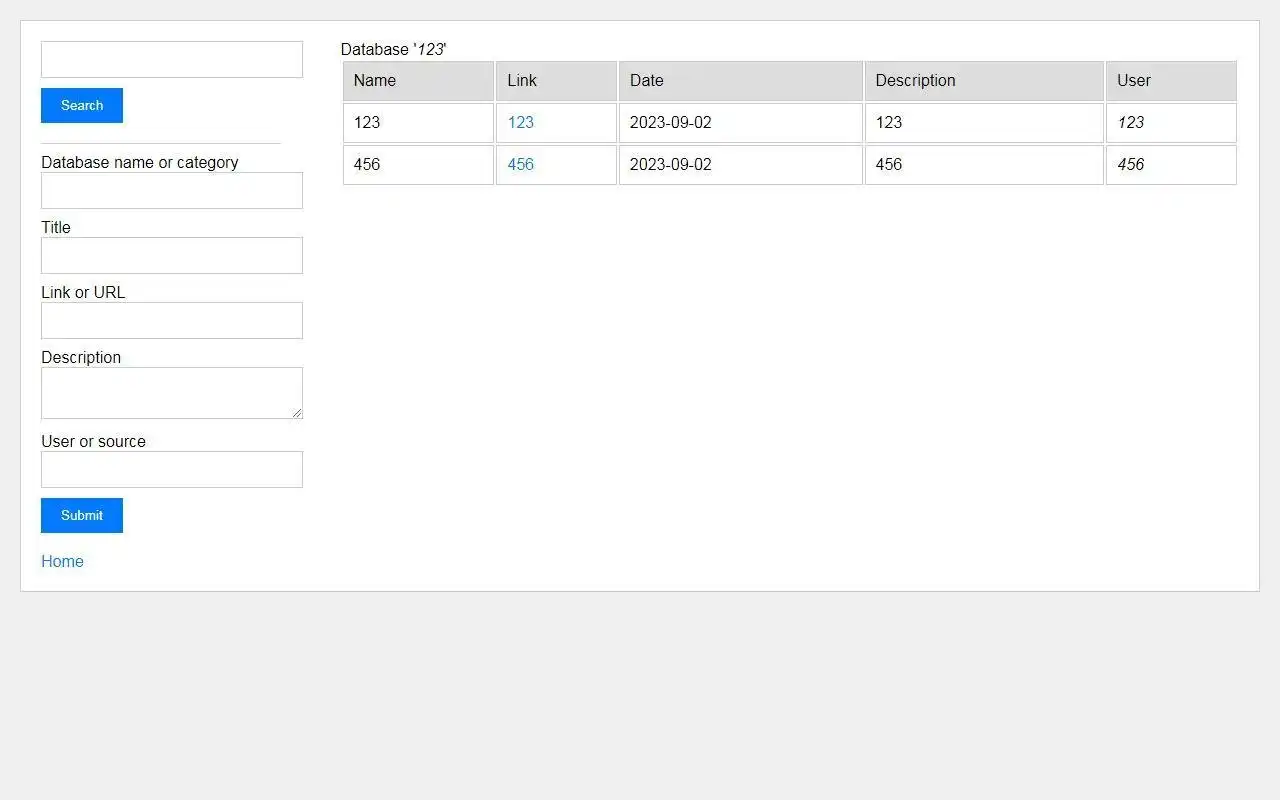This screenshot has width=1280, height=800.
Task: Select the Name cell '123'
Action: tap(418, 123)
